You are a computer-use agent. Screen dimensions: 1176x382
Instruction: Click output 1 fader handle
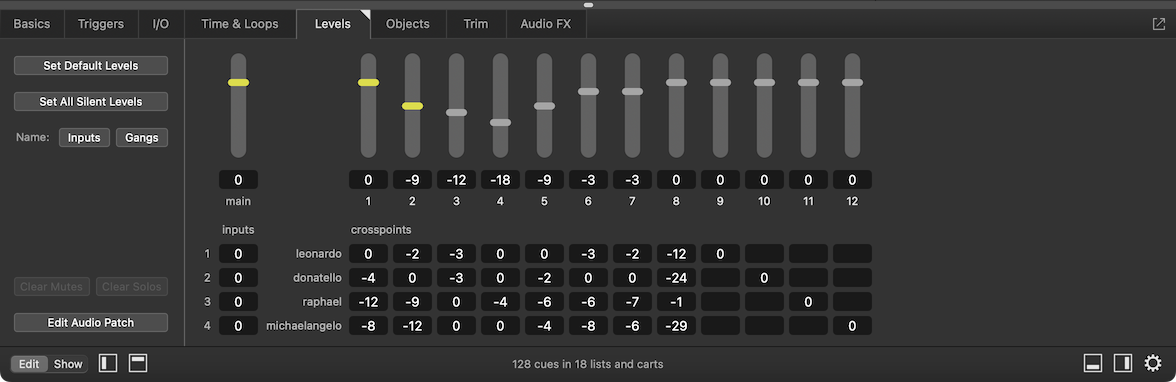point(368,83)
